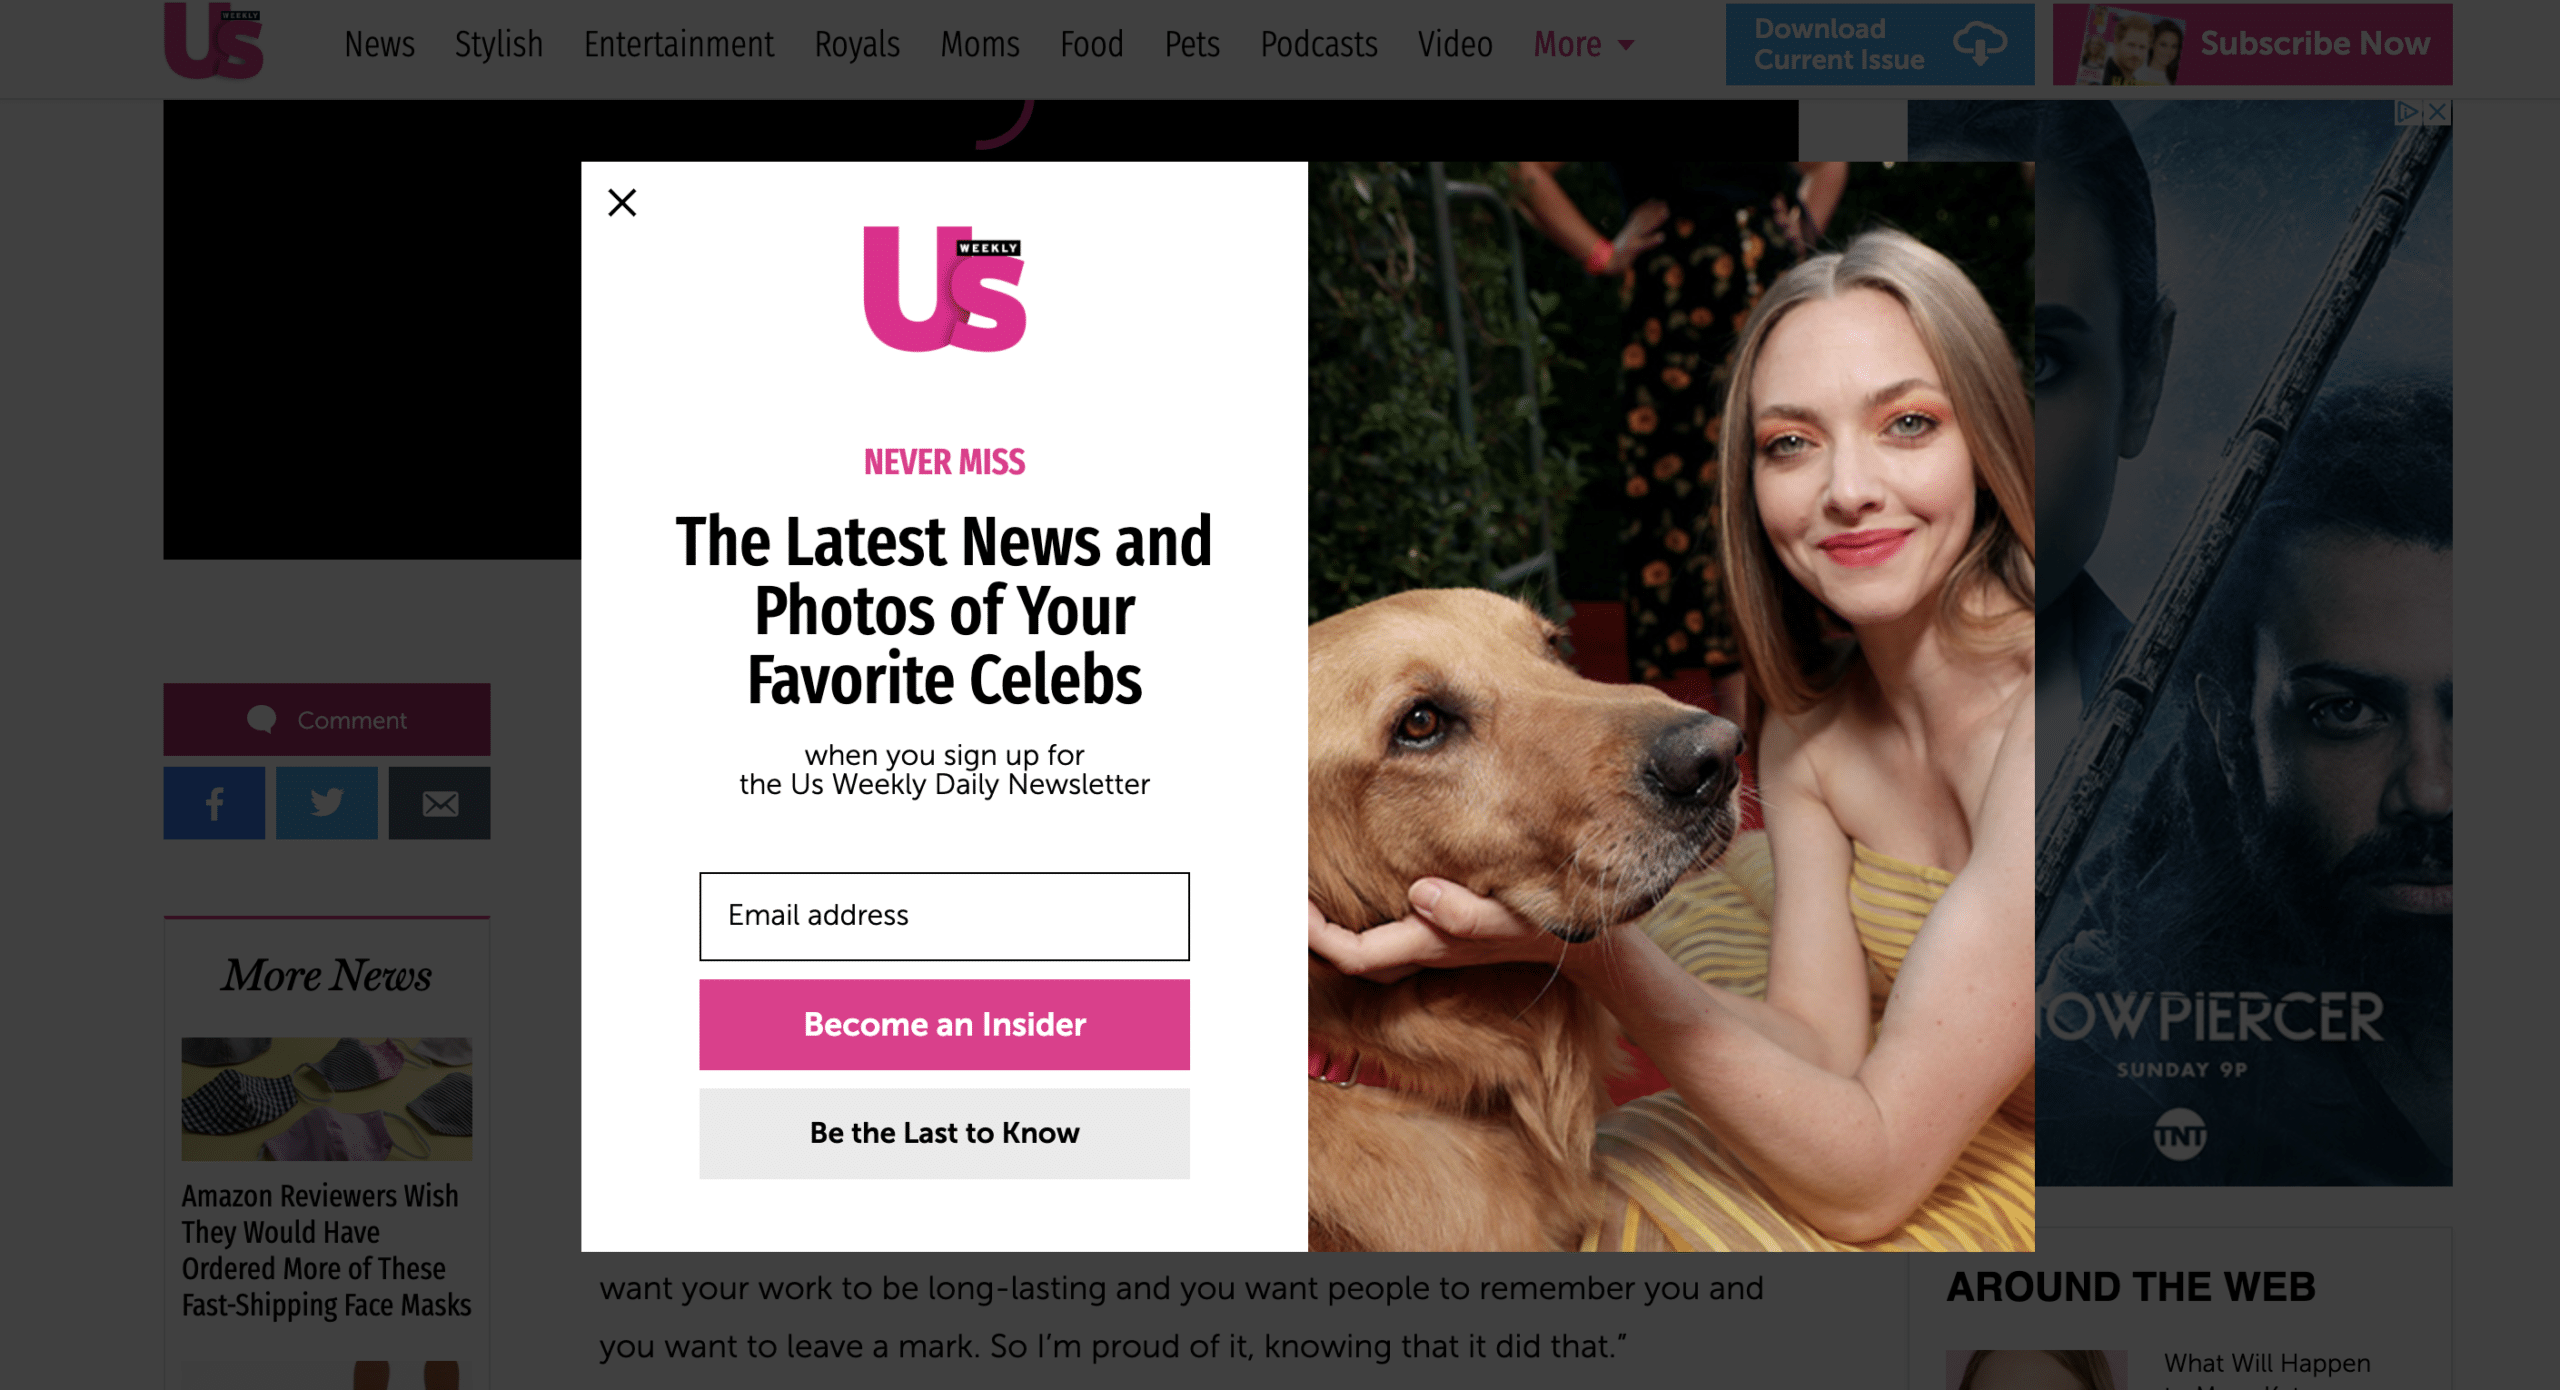
Task: Click the Become an Insider button
Action: coord(944,1024)
